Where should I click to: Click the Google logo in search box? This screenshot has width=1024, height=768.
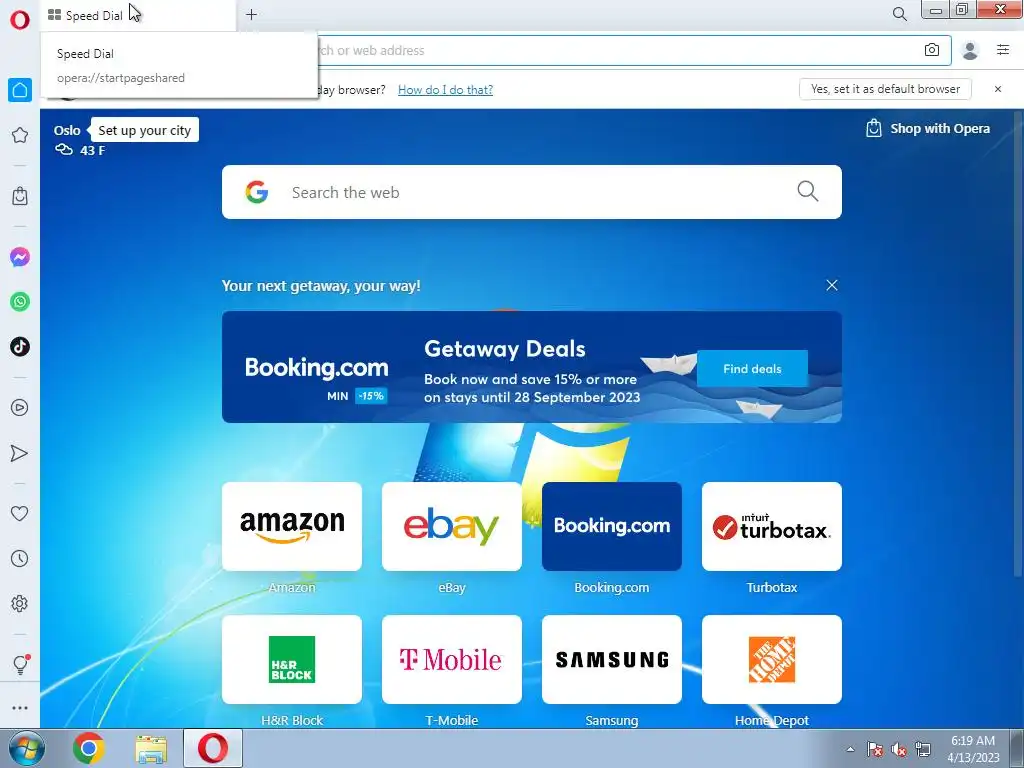click(x=257, y=192)
